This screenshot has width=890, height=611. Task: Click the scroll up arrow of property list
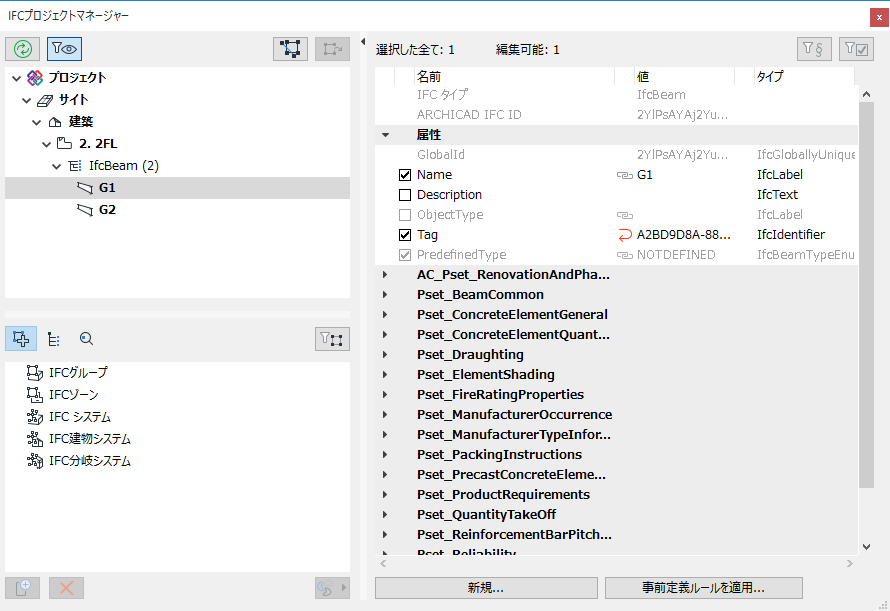coord(866,94)
